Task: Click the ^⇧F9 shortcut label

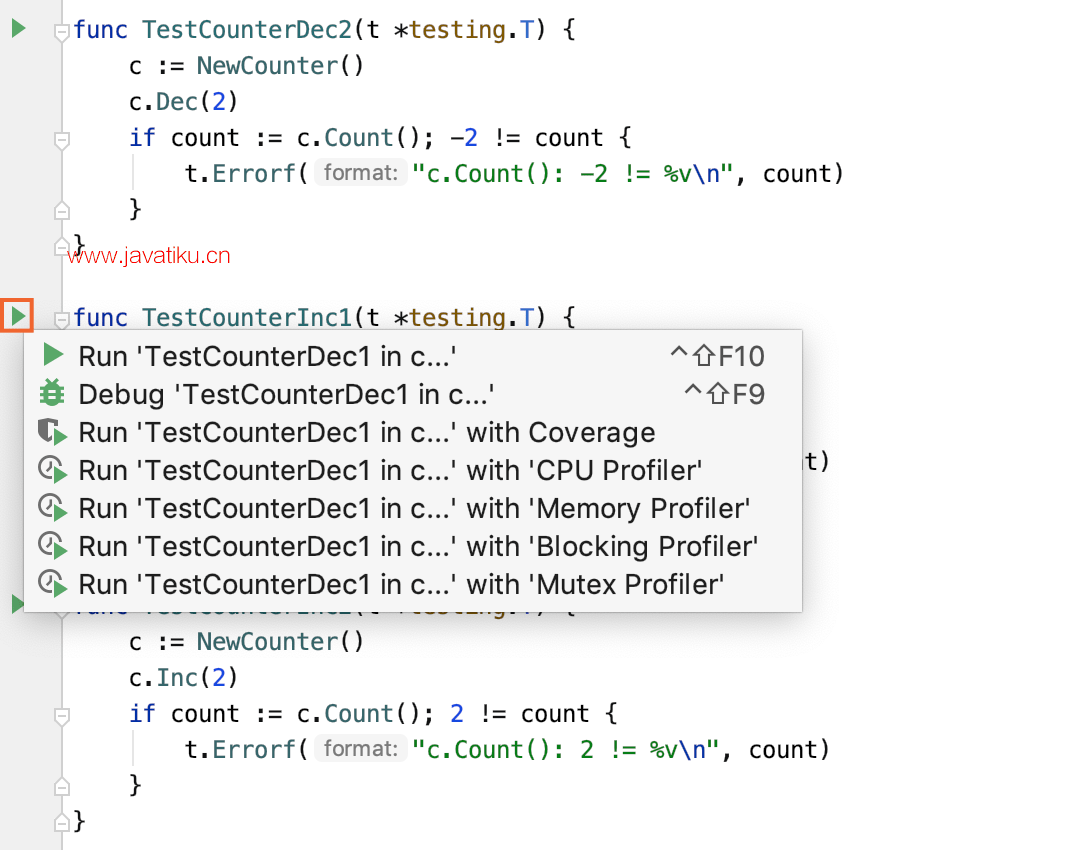Action: coord(724,395)
